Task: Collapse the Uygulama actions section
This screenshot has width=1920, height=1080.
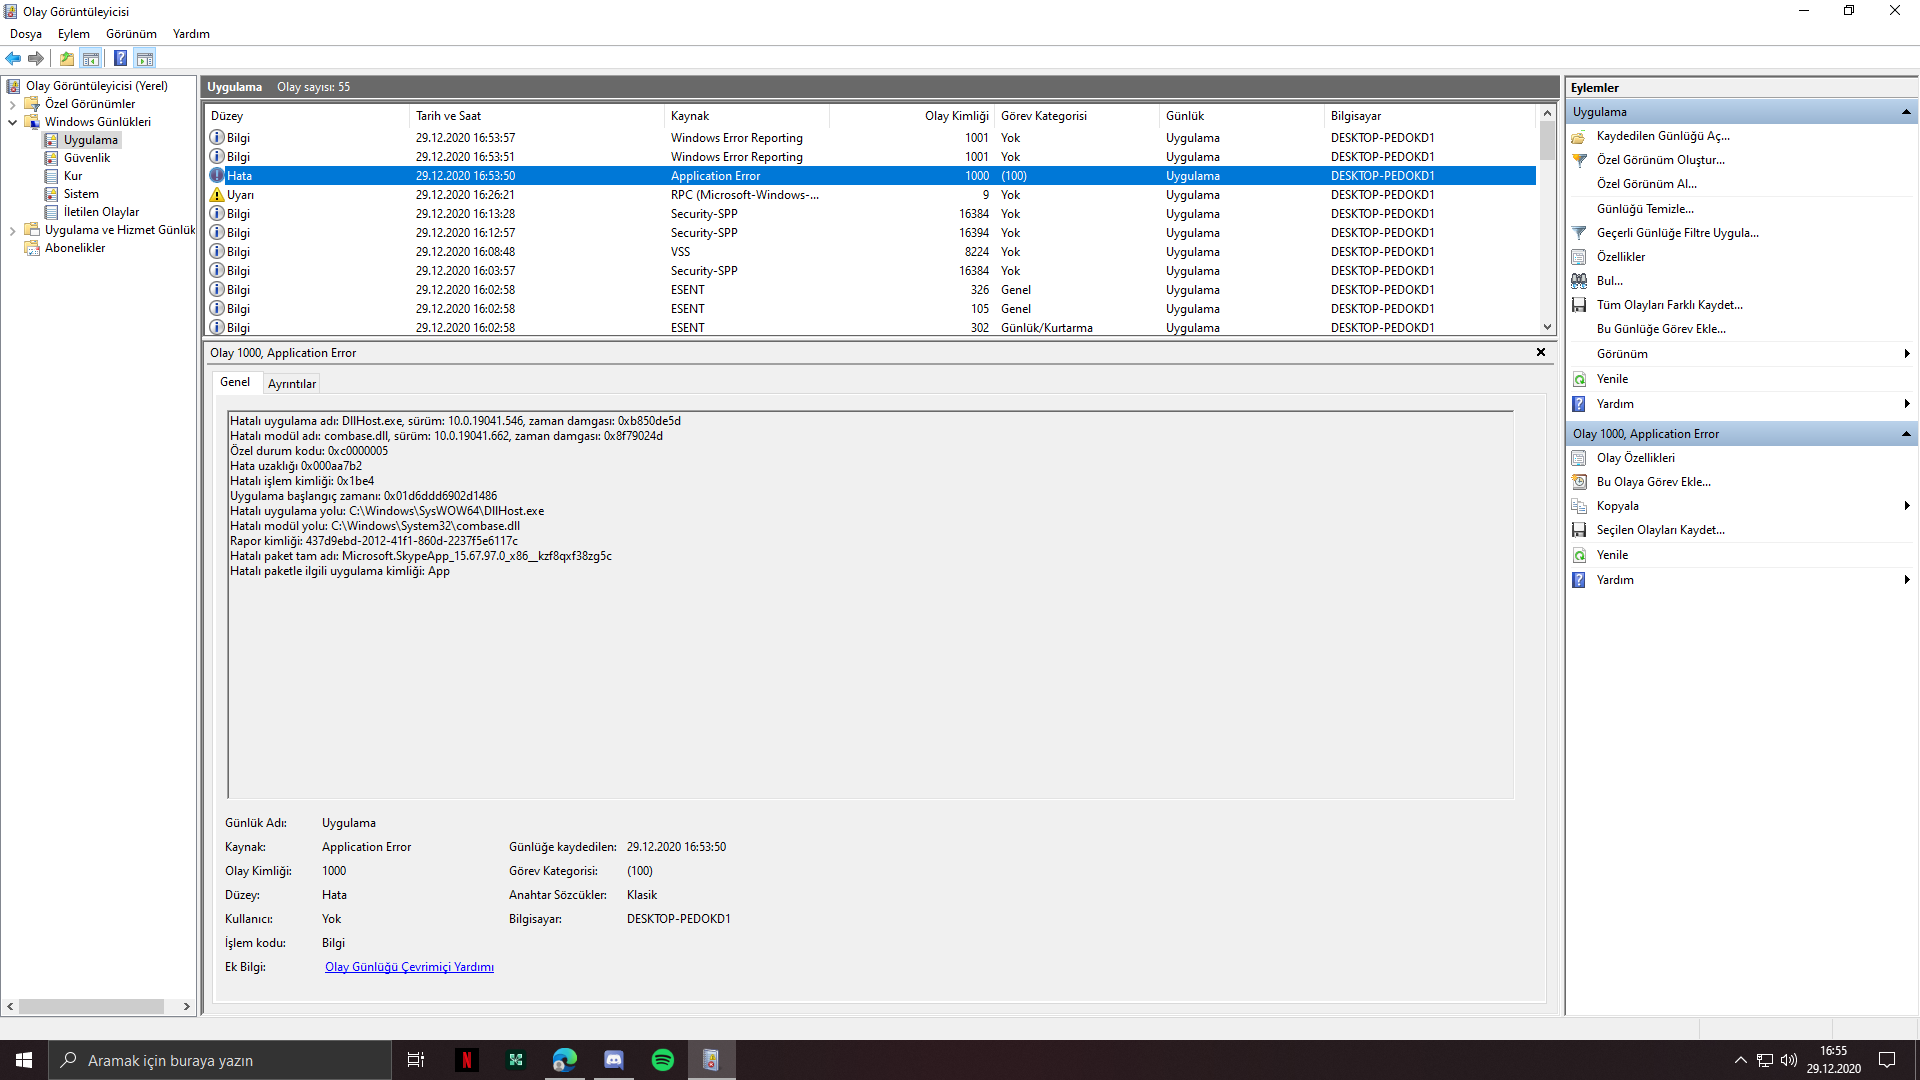Action: (x=1906, y=112)
